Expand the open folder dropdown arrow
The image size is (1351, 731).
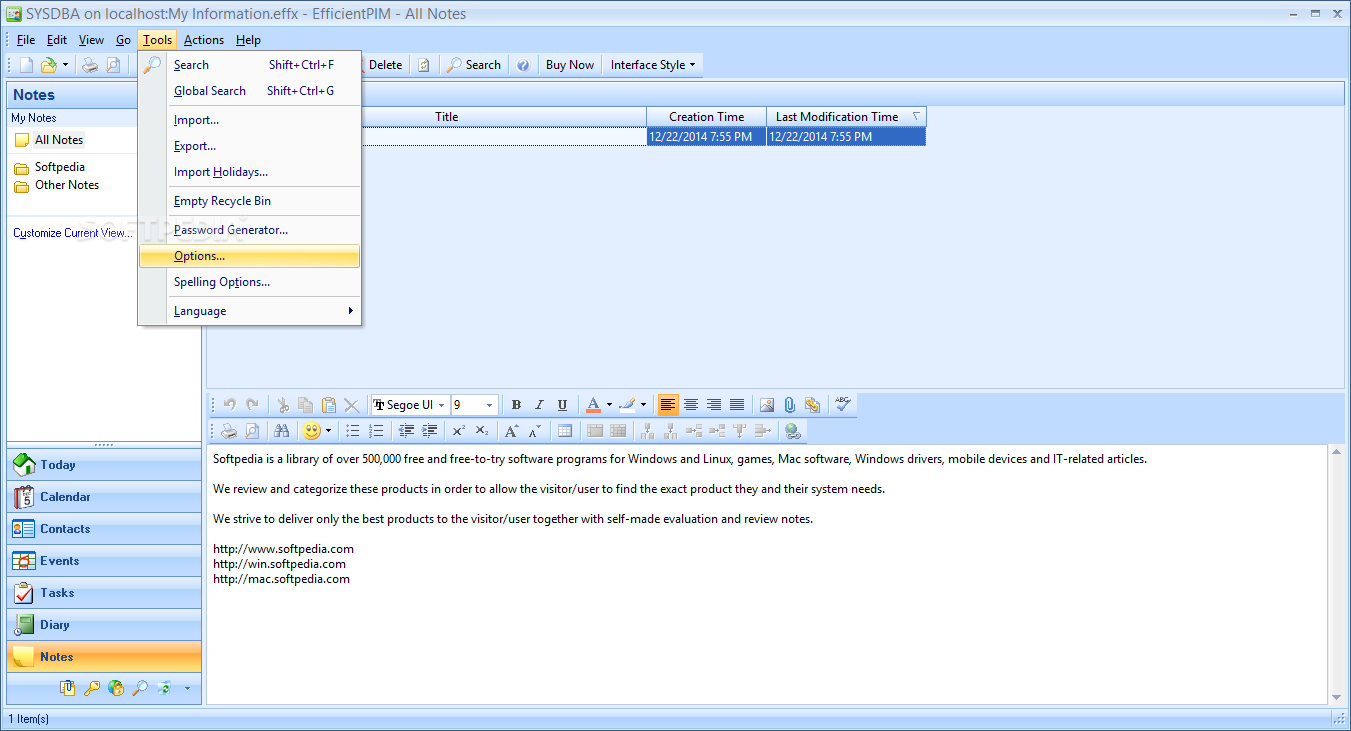[x=65, y=65]
